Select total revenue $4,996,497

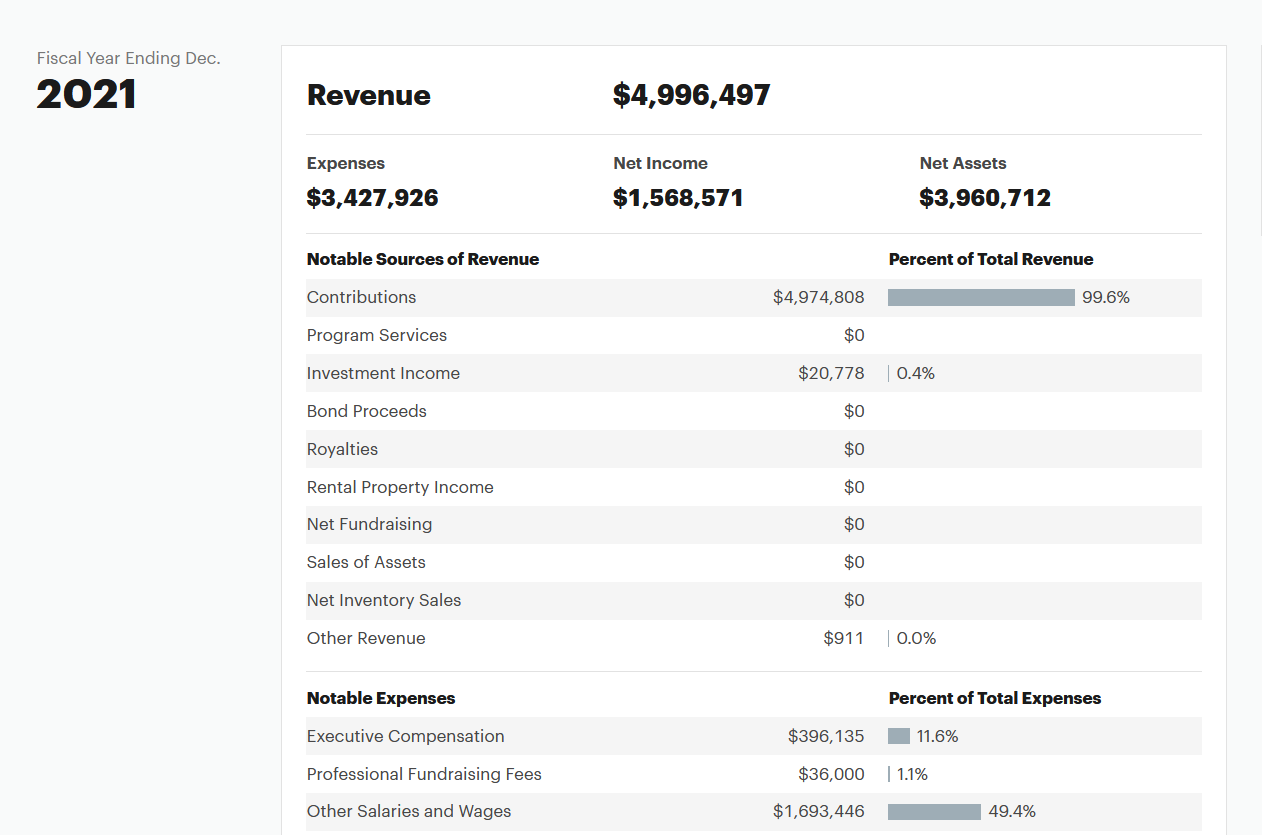point(692,95)
